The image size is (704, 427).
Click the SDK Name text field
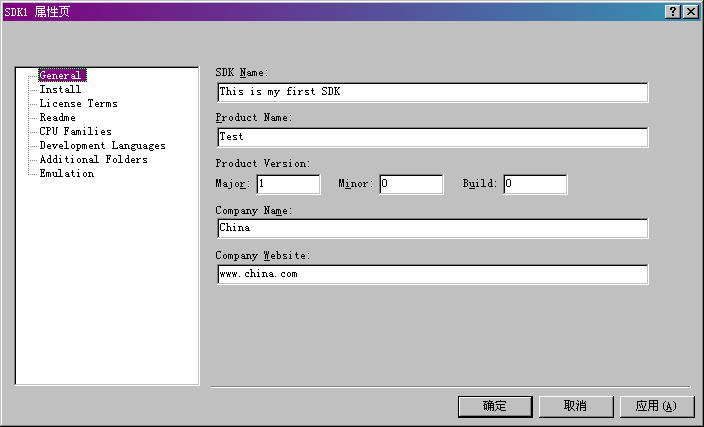point(432,92)
